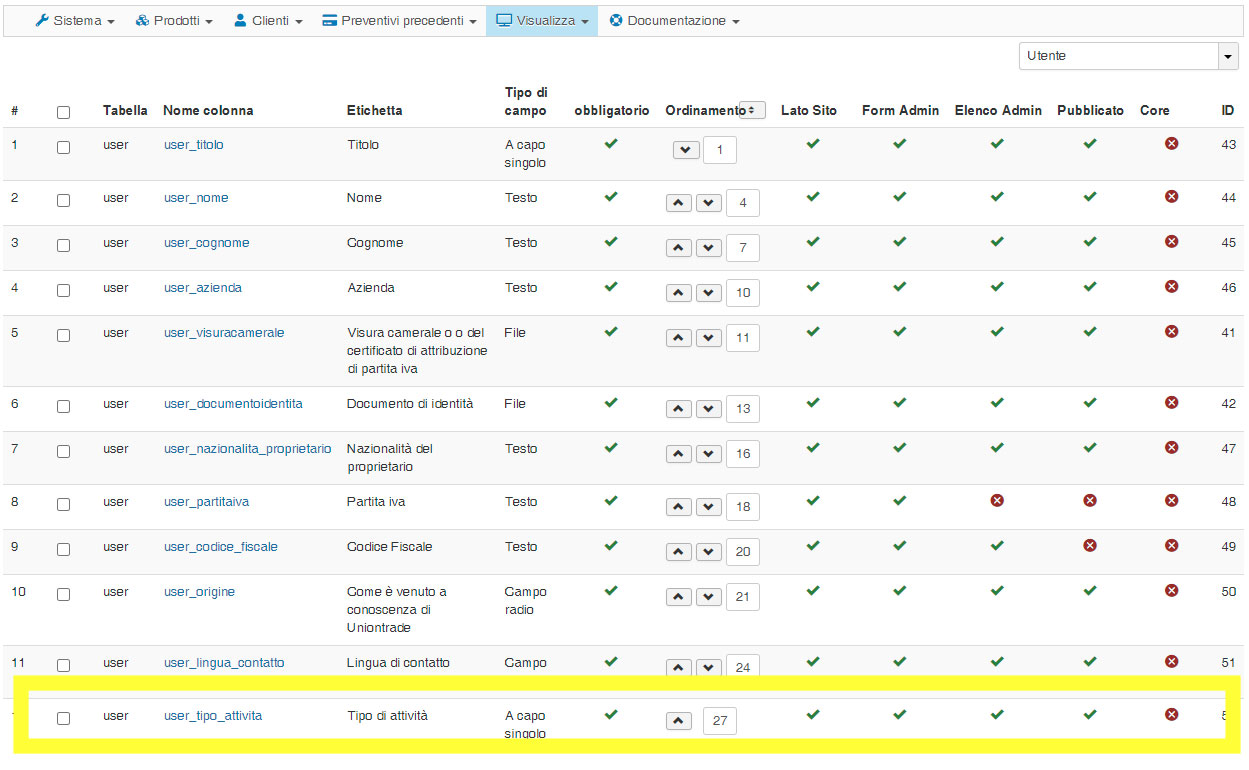1249x770 pixels.
Task: Open the Visualizza menu
Action: [x=542, y=21]
